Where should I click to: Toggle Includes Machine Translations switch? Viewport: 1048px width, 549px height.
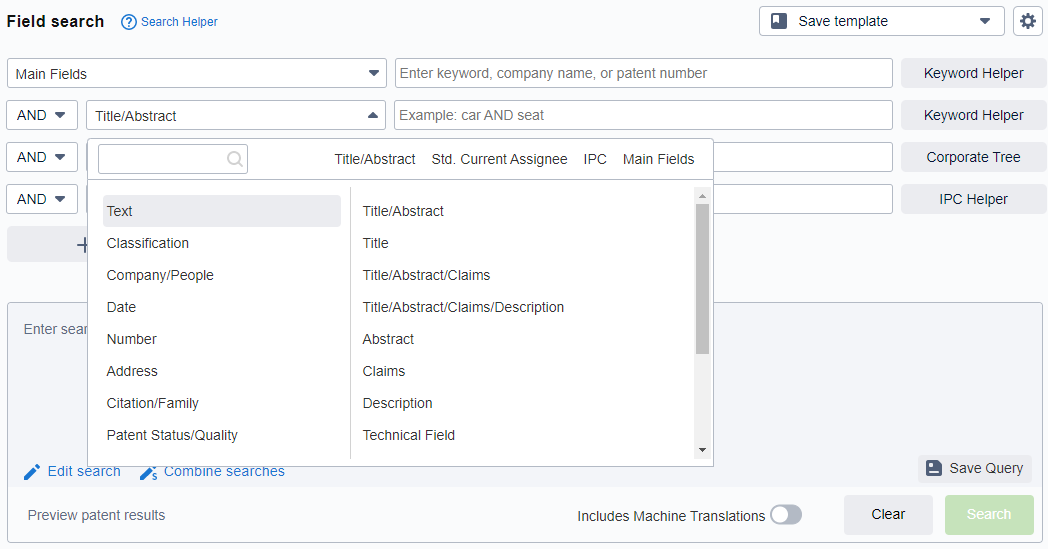785,515
